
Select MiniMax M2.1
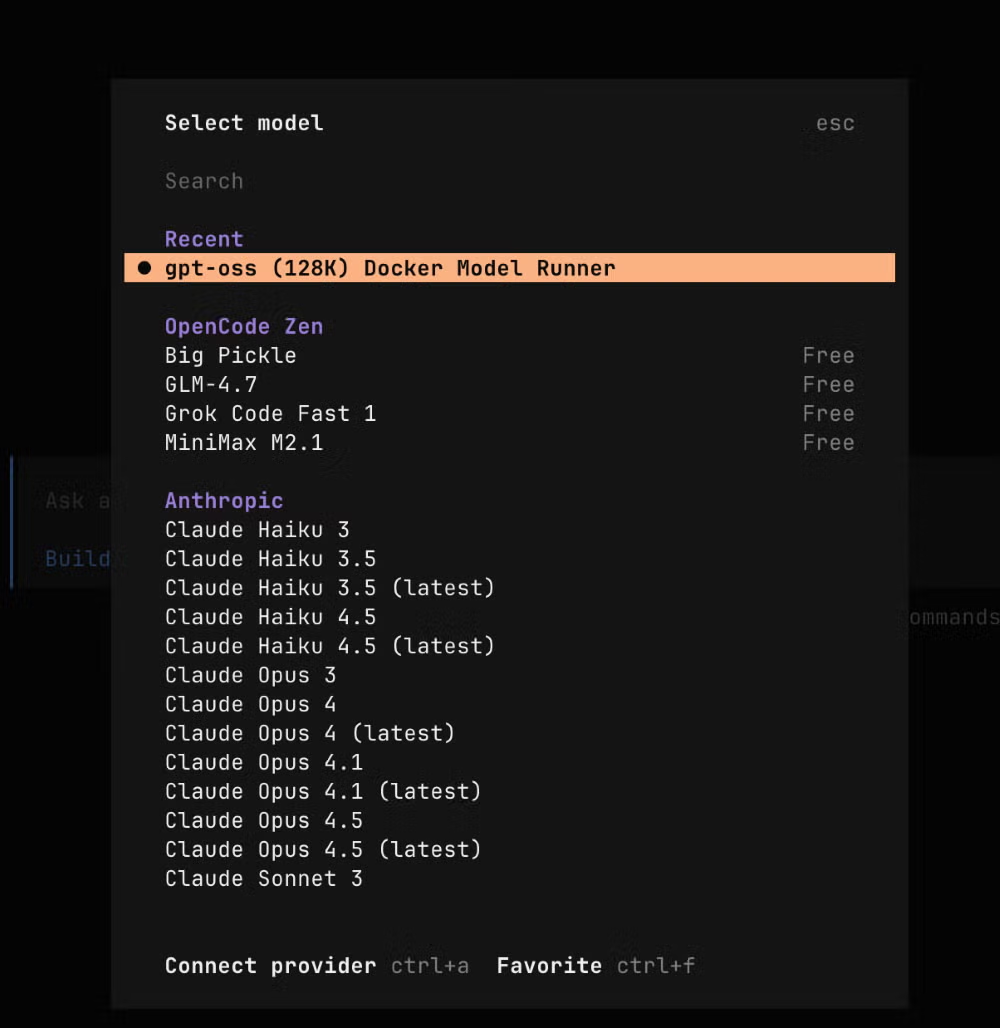pos(243,442)
